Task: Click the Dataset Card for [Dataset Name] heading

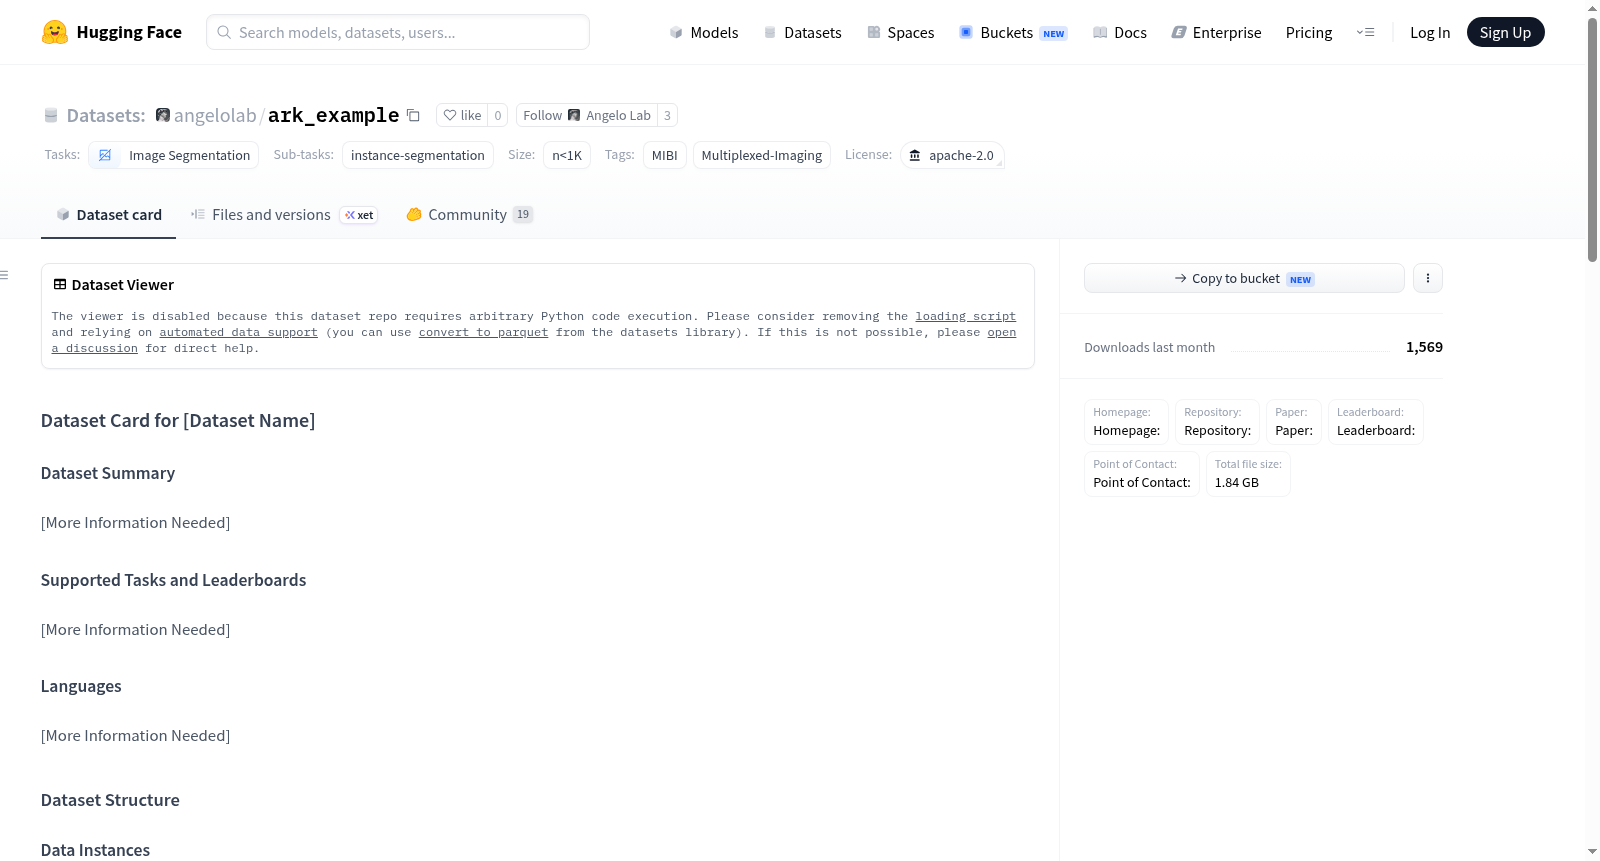Action: [x=178, y=421]
